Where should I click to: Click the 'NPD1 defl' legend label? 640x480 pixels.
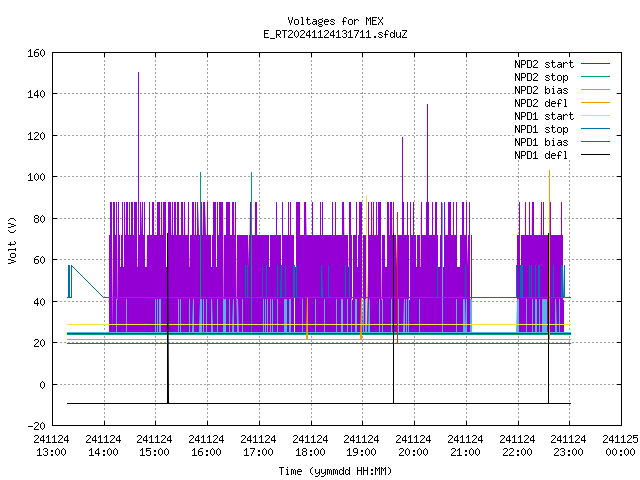point(541,155)
